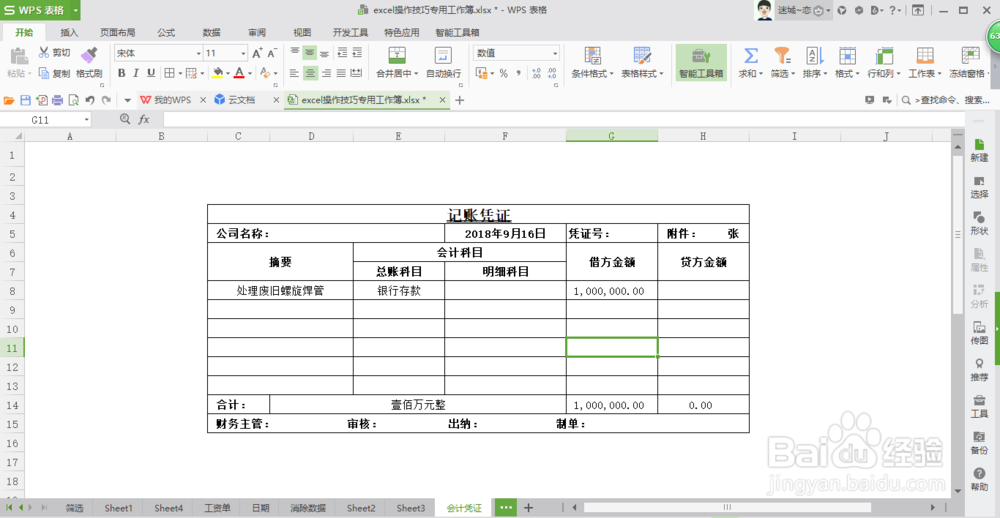Image resolution: width=1000 pixels, height=518 pixels.
Task: Click the Copy (复制) icon
Action: [44, 73]
